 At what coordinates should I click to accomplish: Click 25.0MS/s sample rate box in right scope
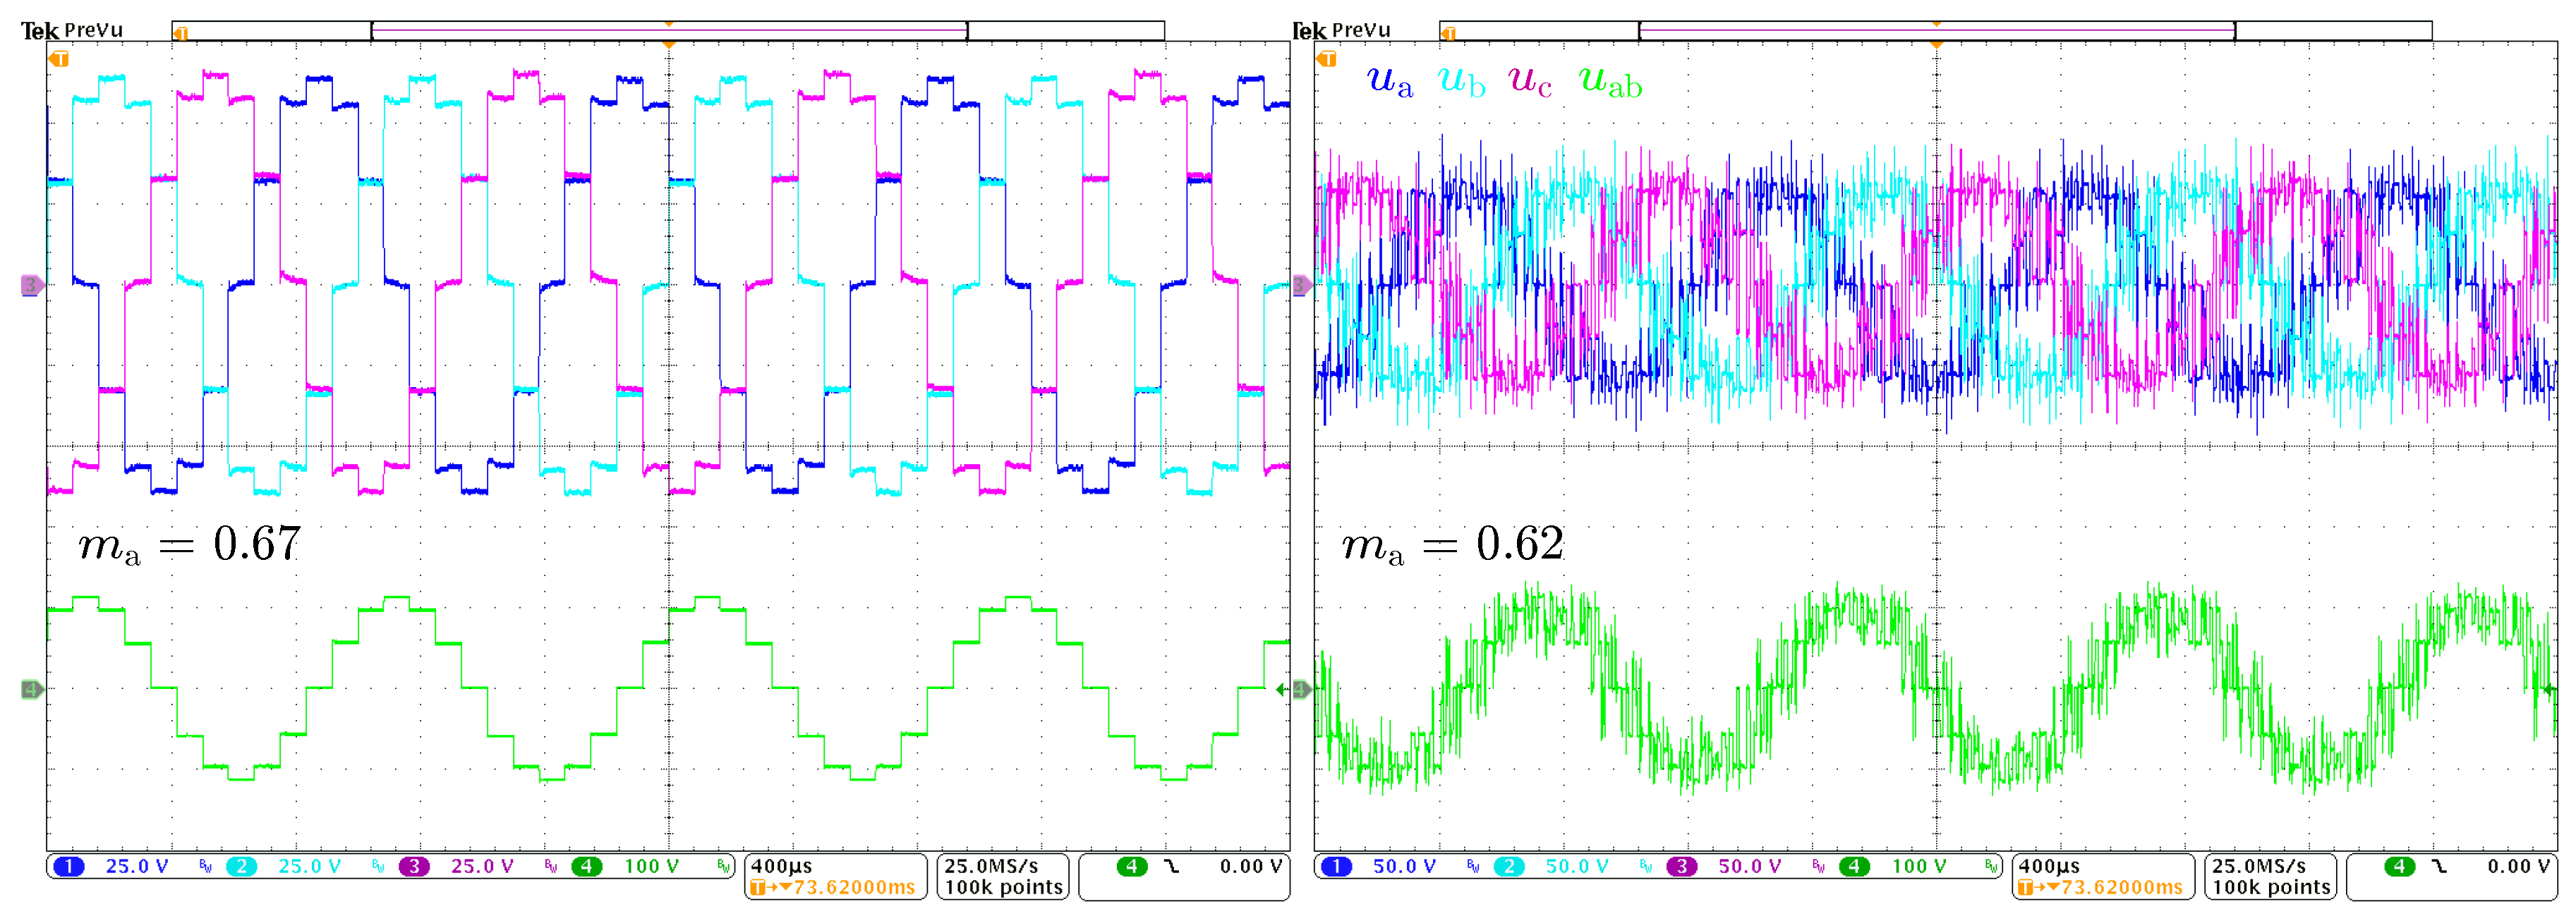2258,866
